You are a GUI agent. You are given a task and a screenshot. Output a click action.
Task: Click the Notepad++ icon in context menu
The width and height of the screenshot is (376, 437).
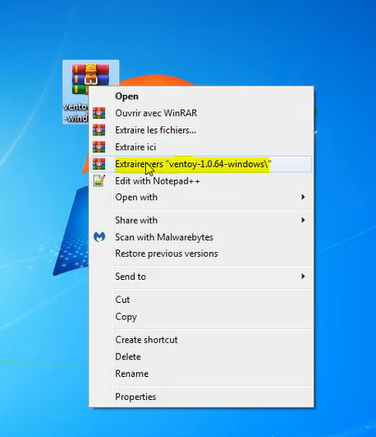[99, 181]
